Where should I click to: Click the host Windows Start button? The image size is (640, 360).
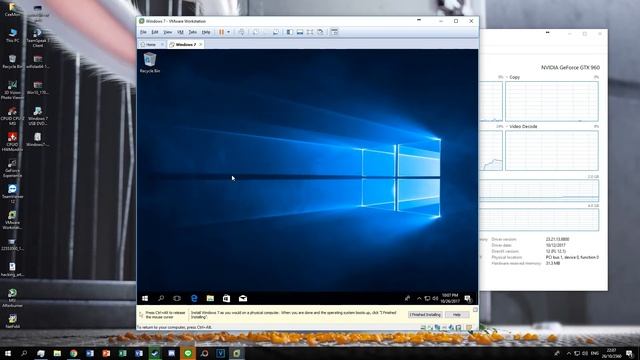click(x=8, y=353)
